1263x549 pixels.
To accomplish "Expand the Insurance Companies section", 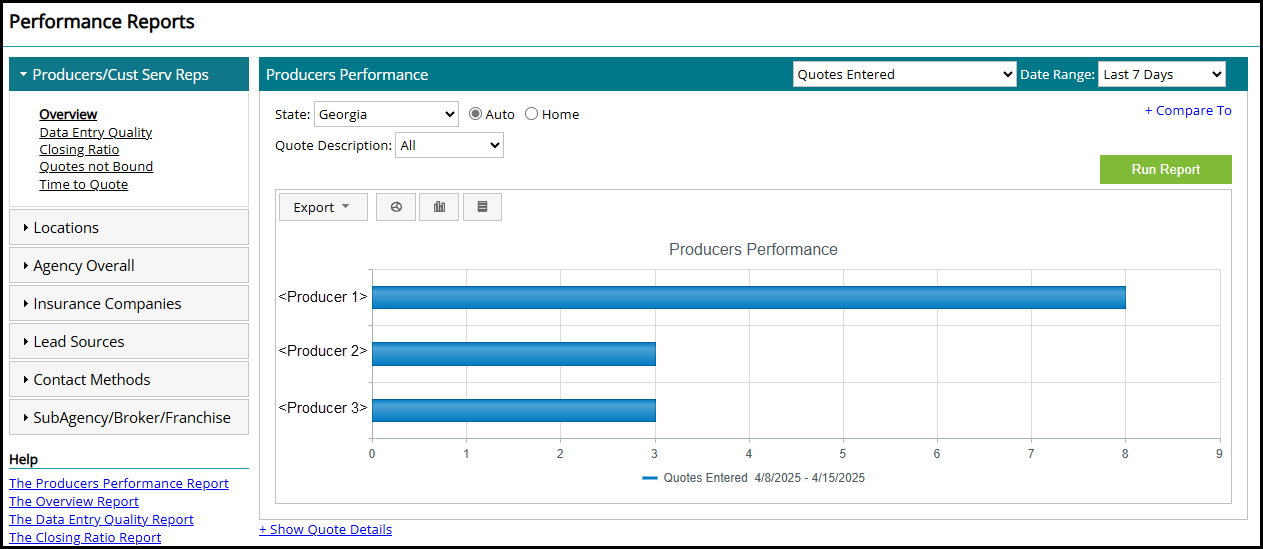I will (129, 303).
